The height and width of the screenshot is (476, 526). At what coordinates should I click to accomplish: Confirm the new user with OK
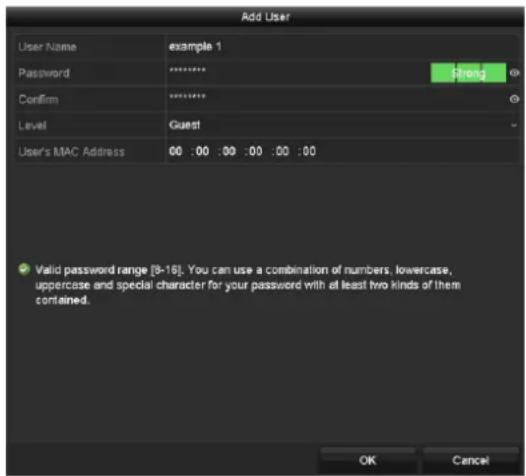tap(368, 460)
